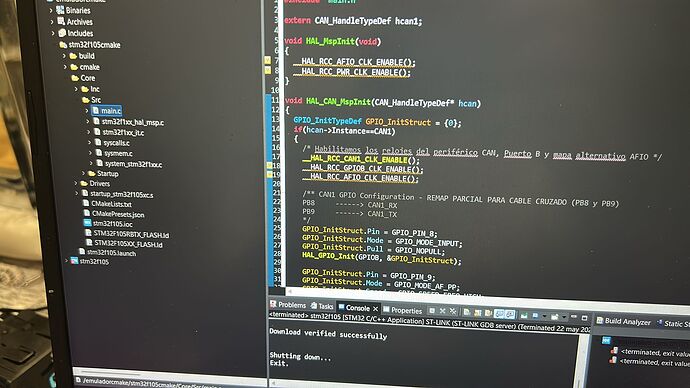690x388 pixels.
Task: Click the Includes icon in project tree
Action: click(x=62, y=33)
